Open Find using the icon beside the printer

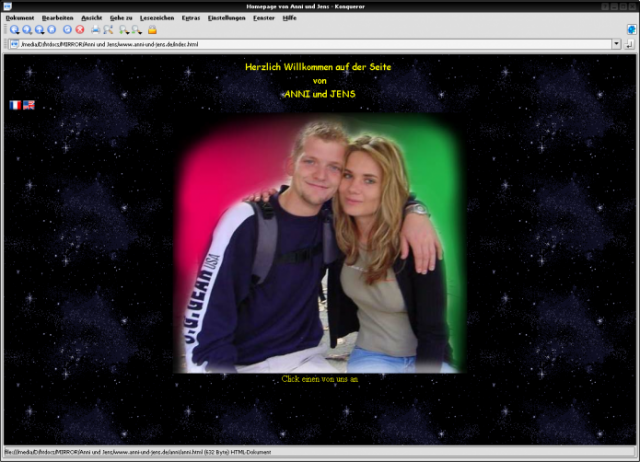pos(108,30)
